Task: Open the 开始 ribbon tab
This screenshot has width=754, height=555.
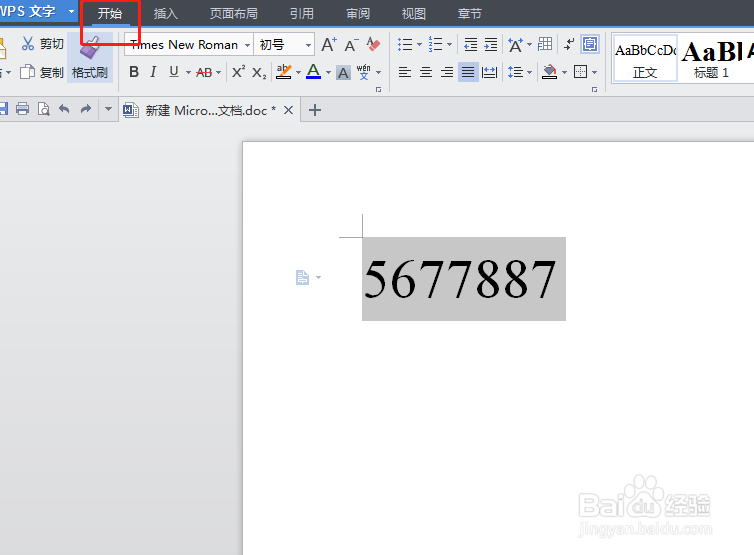Action: tap(110, 13)
